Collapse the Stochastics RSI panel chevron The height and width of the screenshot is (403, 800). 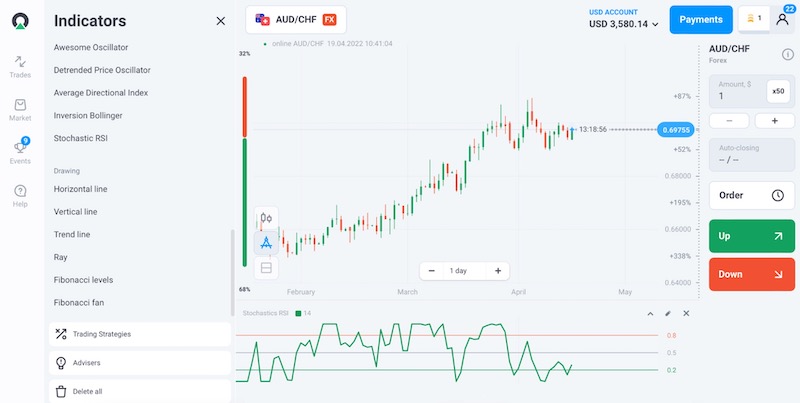650,314
